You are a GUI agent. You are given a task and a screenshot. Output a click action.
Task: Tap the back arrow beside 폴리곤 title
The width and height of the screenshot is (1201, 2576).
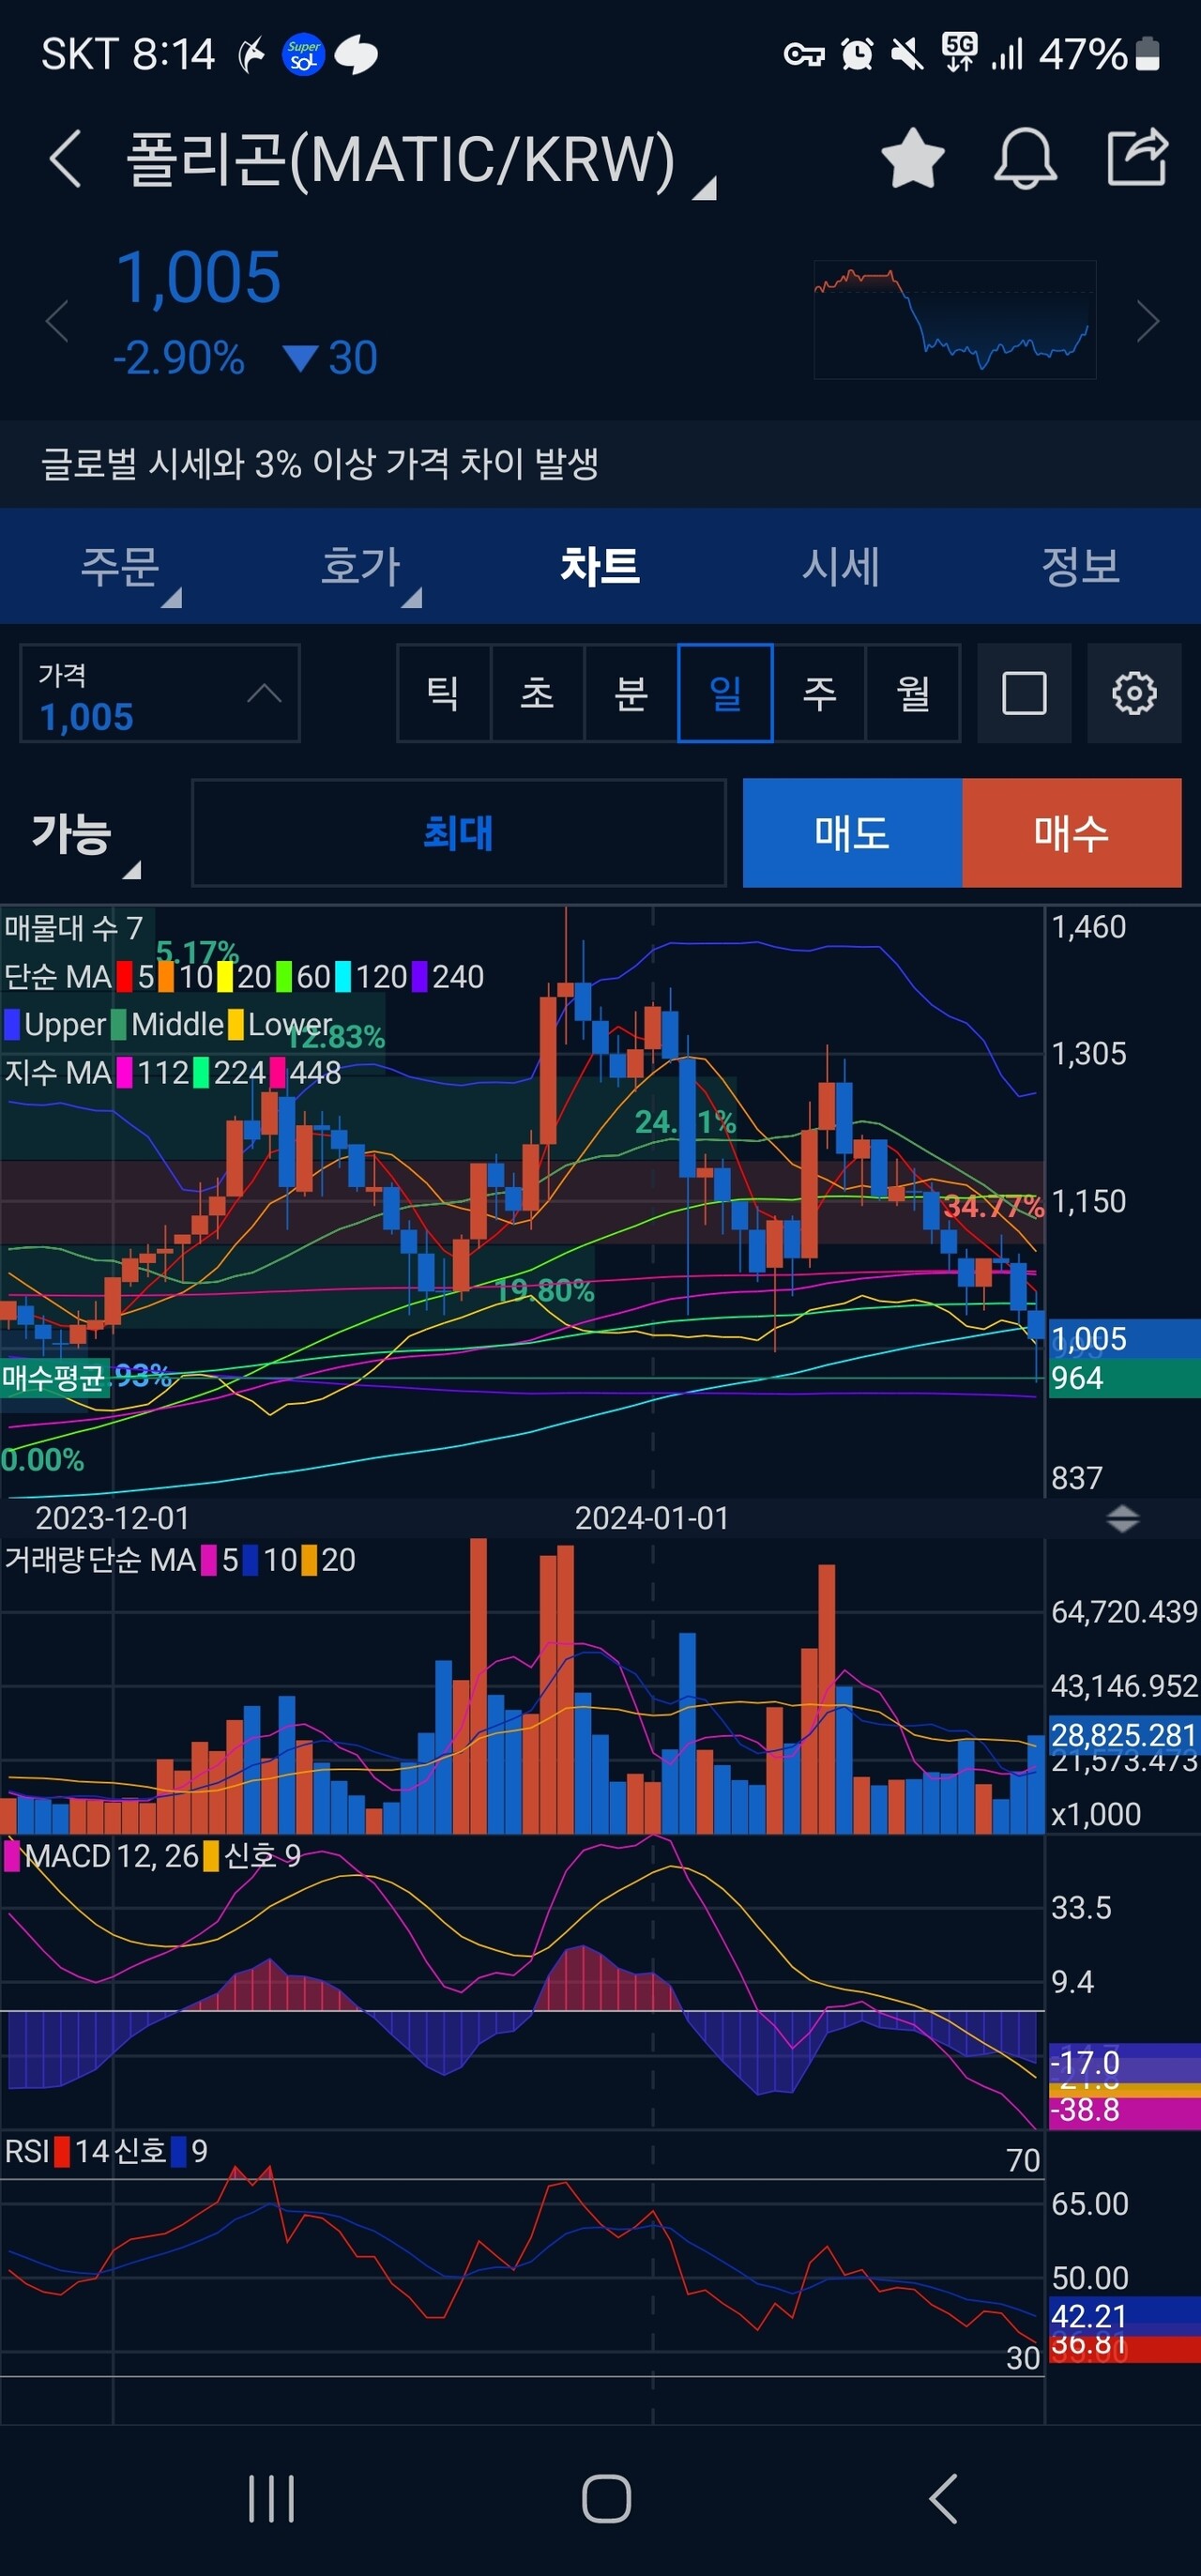point(66,159)
